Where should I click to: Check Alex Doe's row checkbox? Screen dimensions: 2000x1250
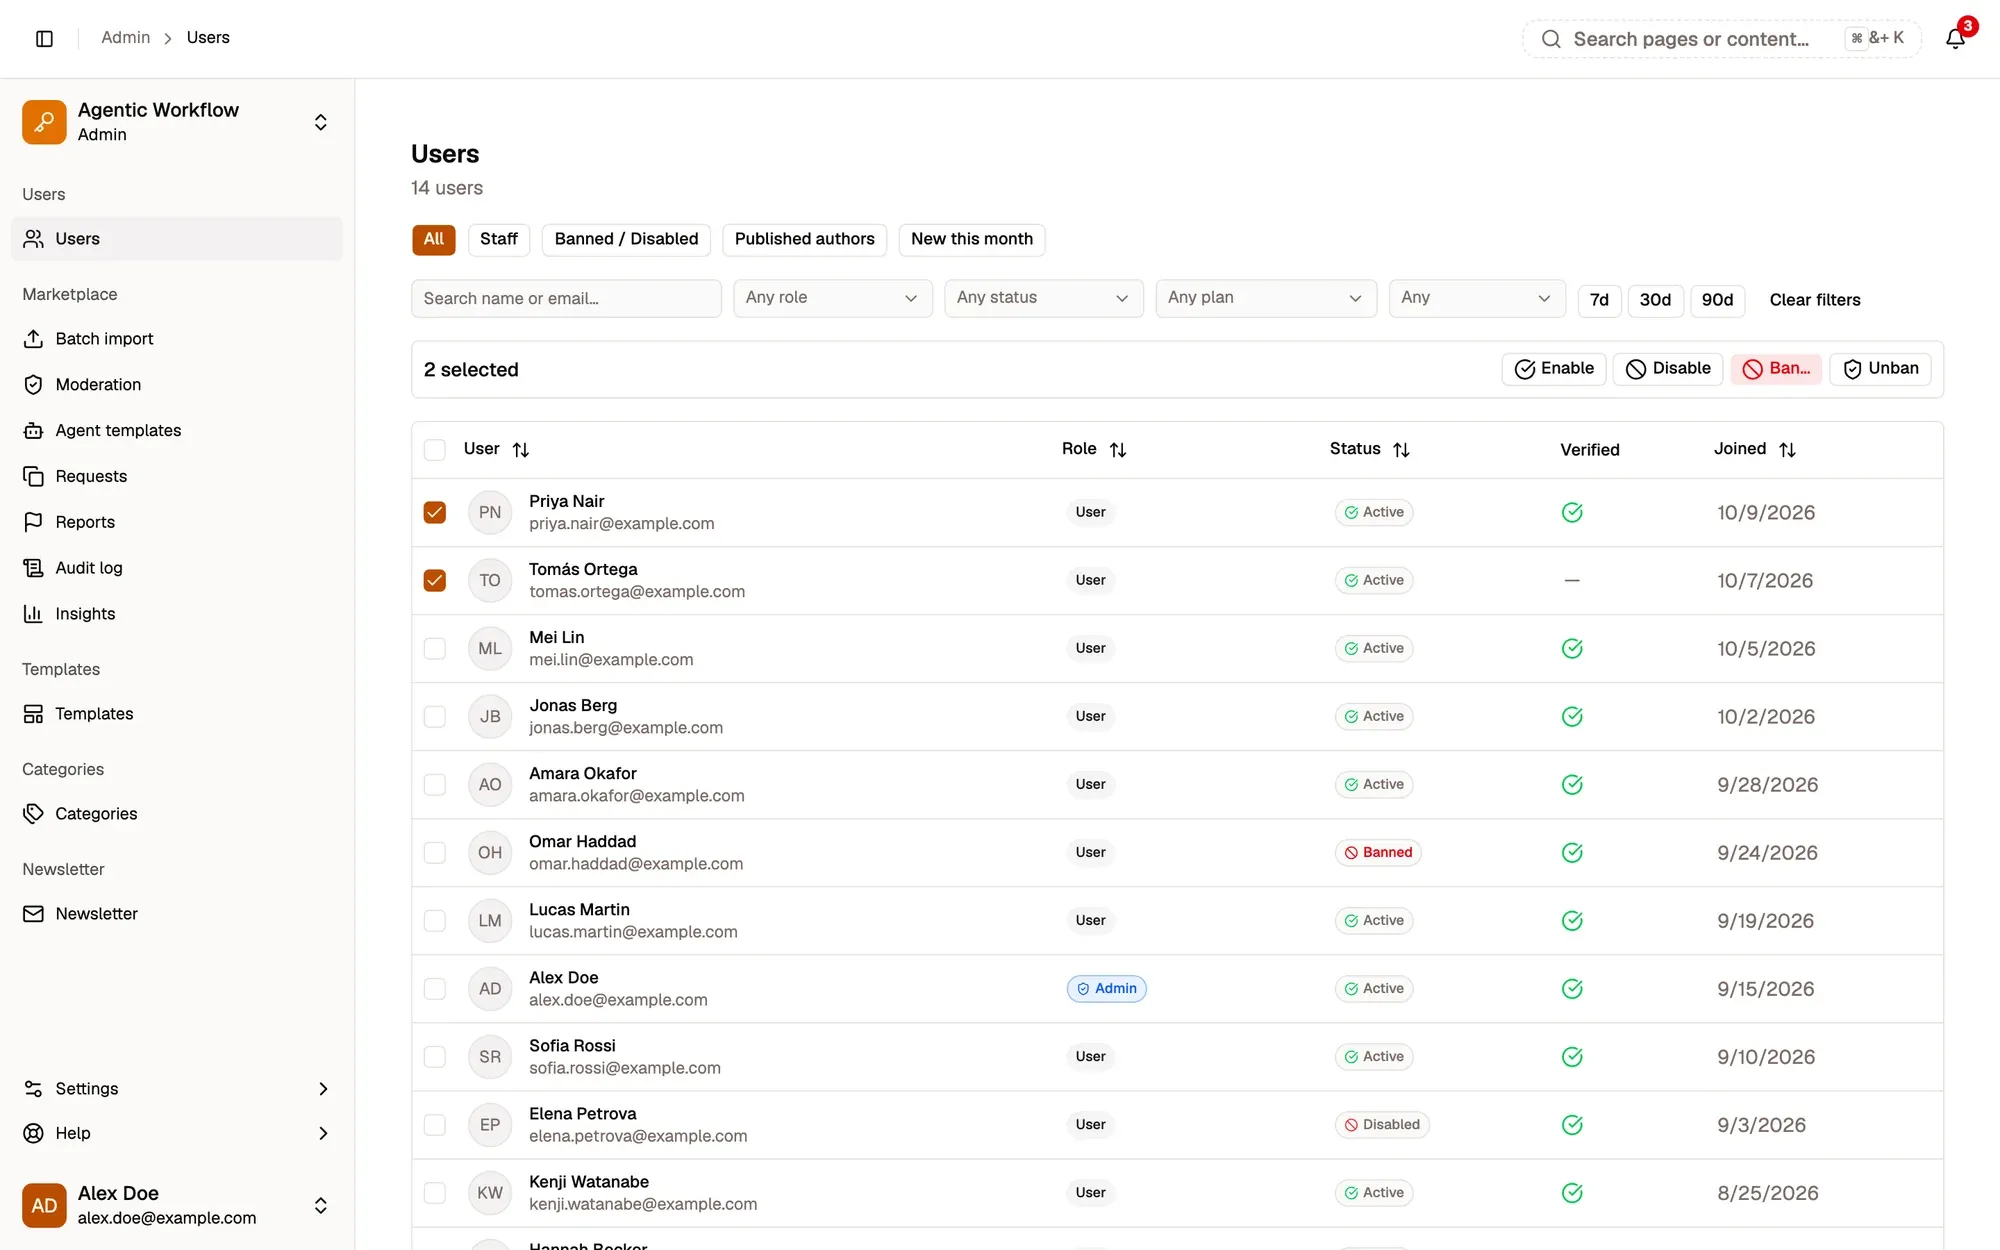434,989
